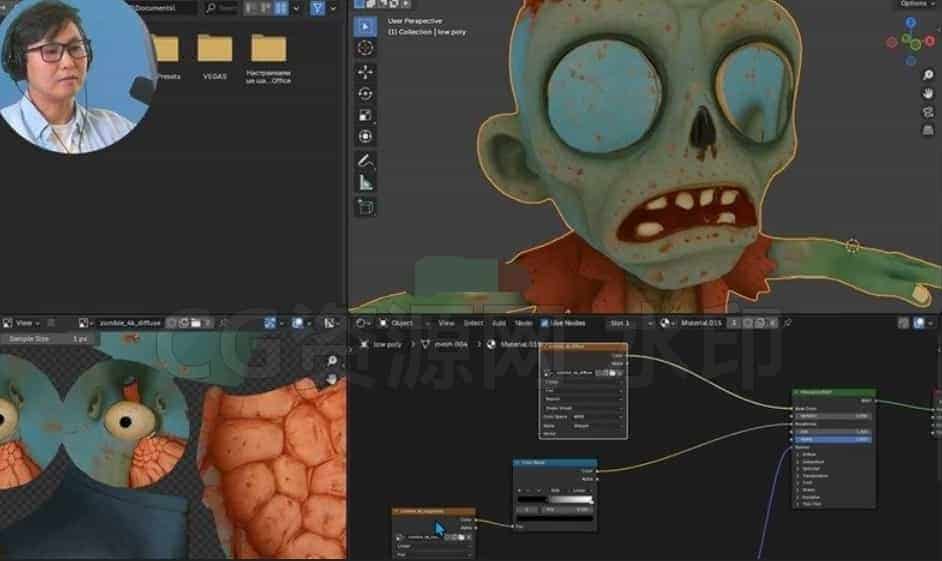This screenshot has width=942, height=561.
Task: Switch perspective/orthographic with the grid icon
Action: click(x=928, y=130)
